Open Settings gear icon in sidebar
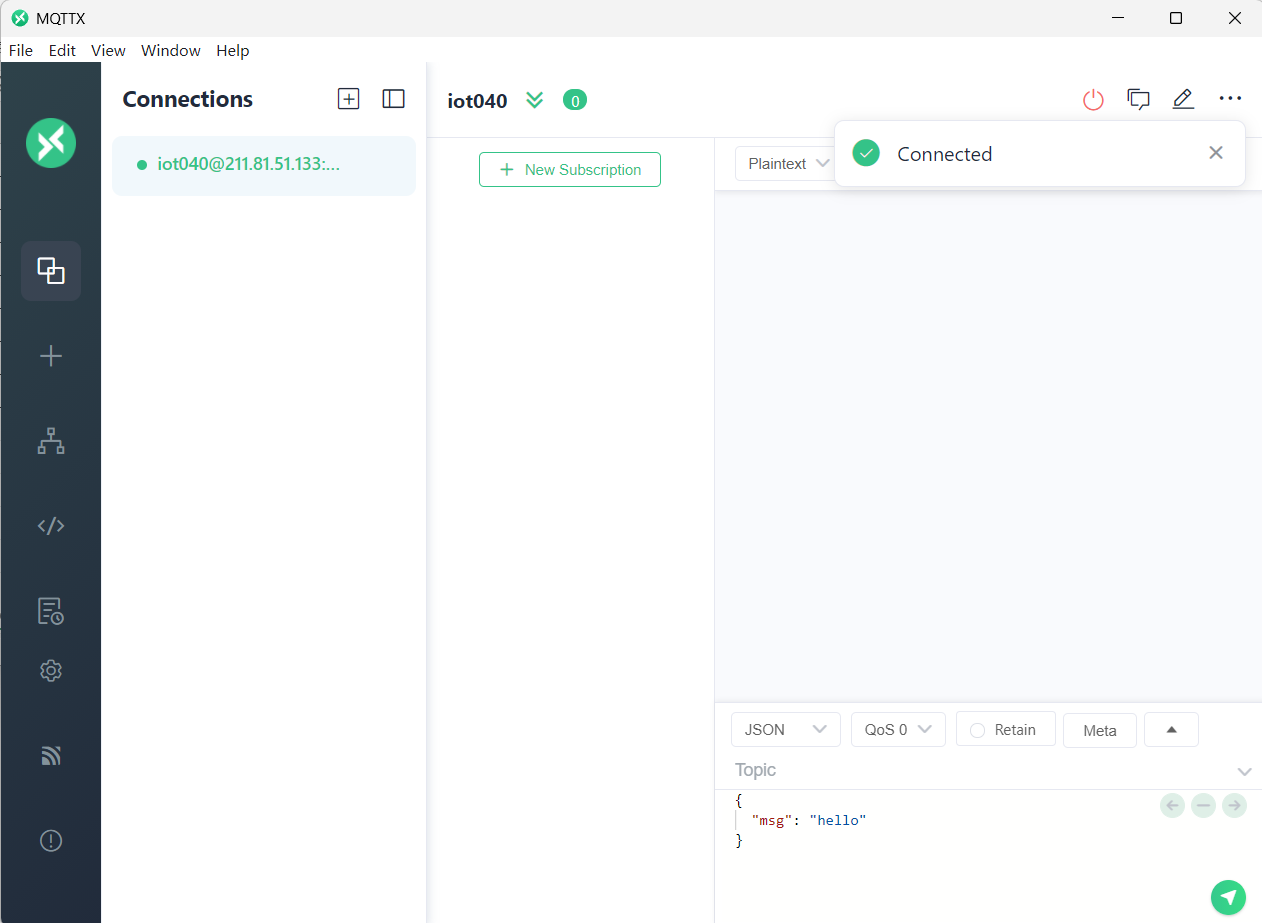Viewport: 1262px width, 923px height. point(51,670)
